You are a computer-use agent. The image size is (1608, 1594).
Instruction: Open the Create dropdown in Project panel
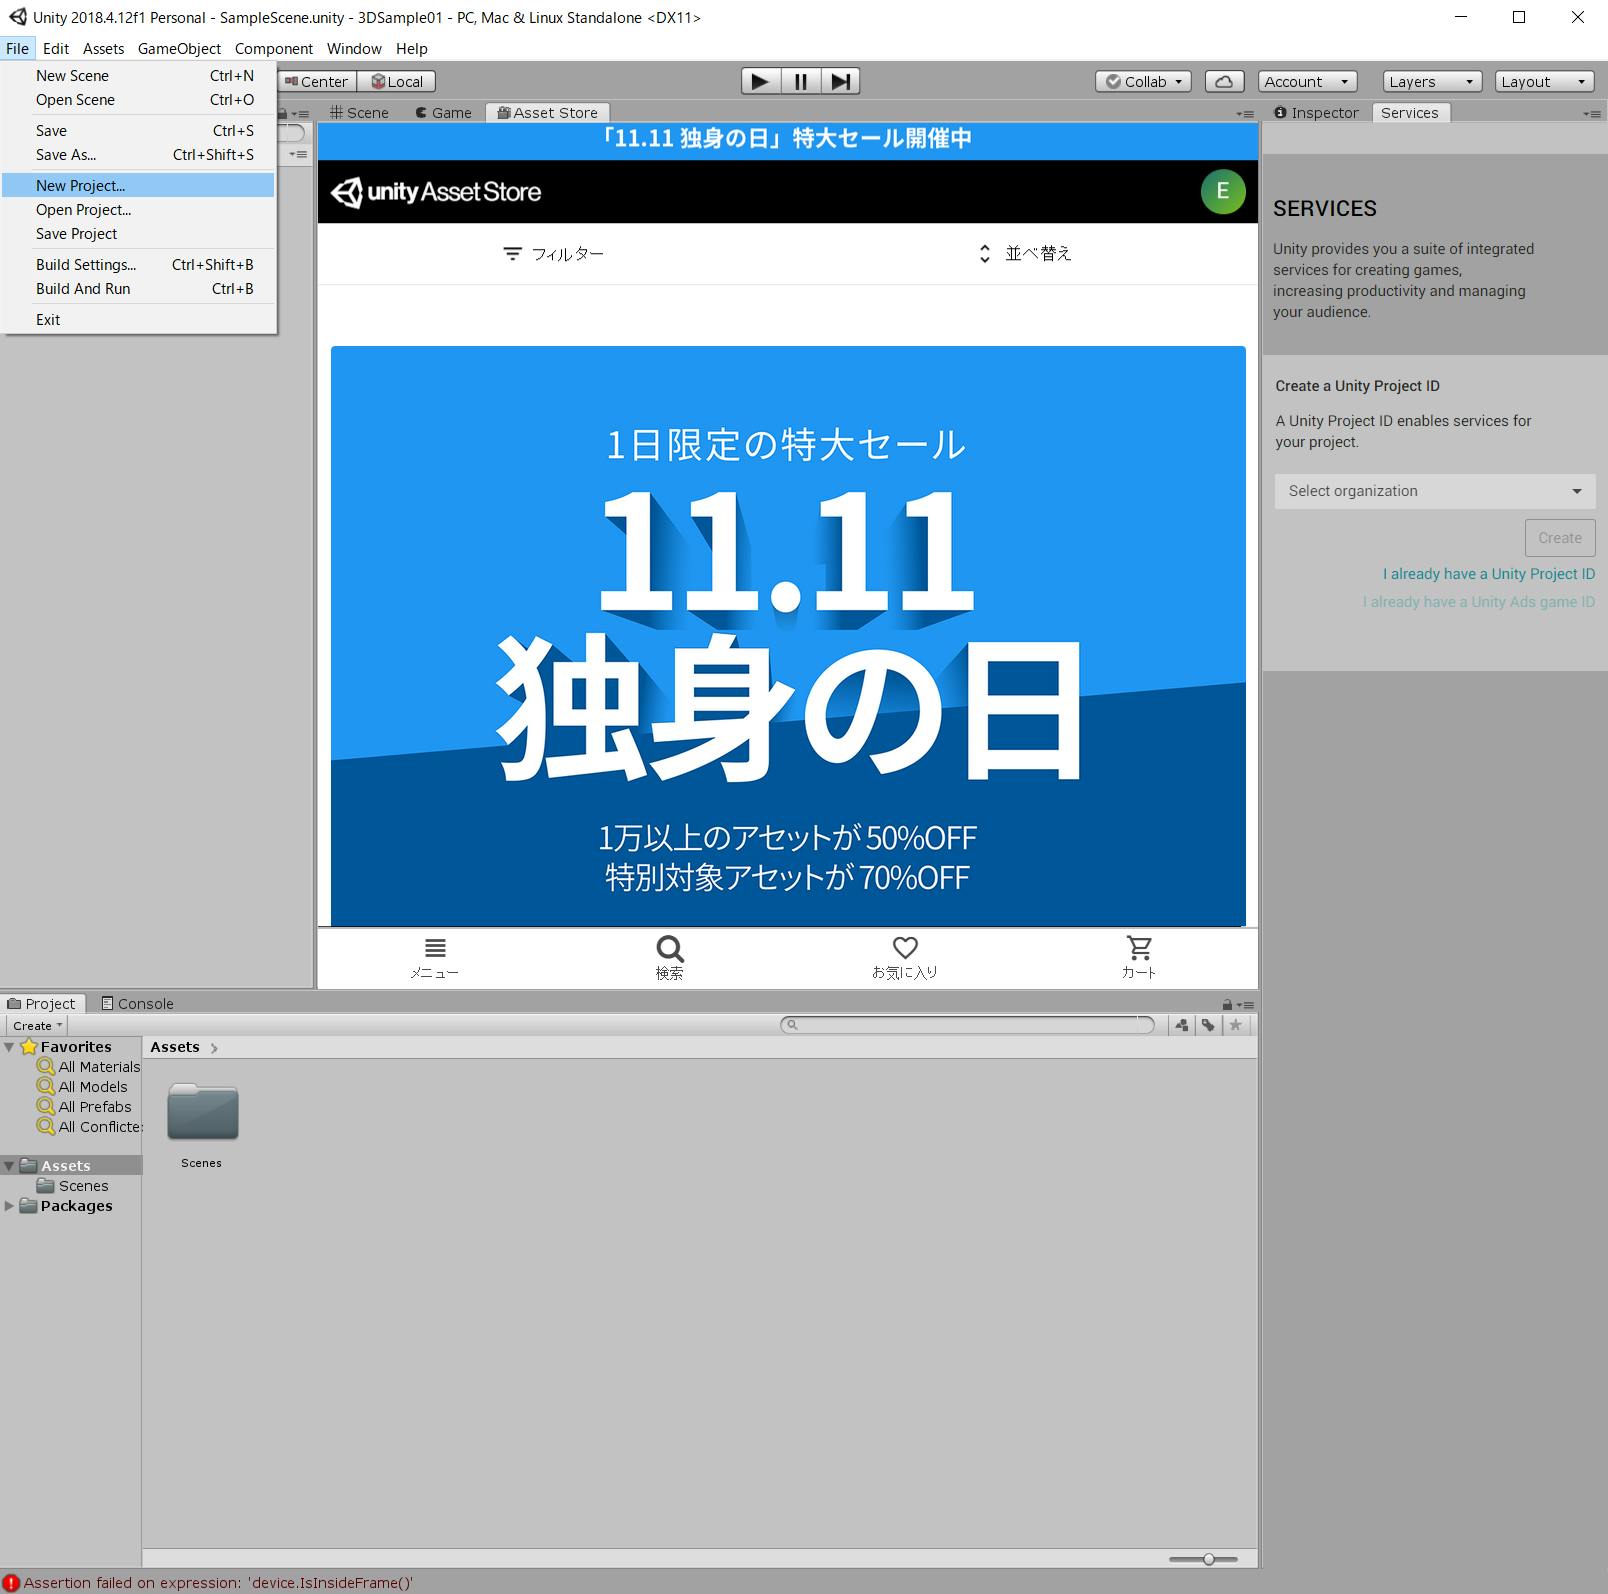37,1026
